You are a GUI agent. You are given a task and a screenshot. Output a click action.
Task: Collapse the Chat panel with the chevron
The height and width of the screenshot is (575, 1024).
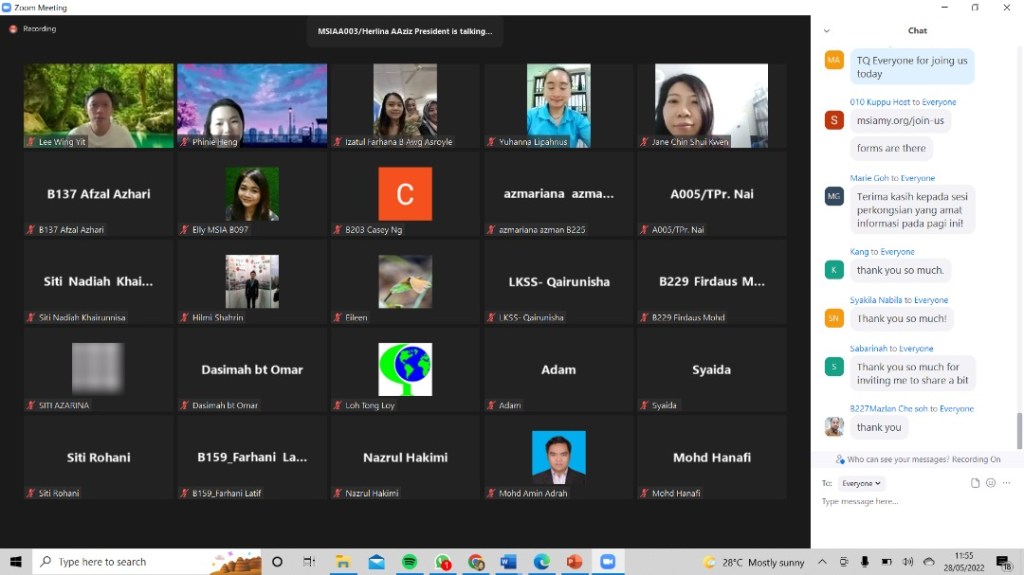coord(826,31)
